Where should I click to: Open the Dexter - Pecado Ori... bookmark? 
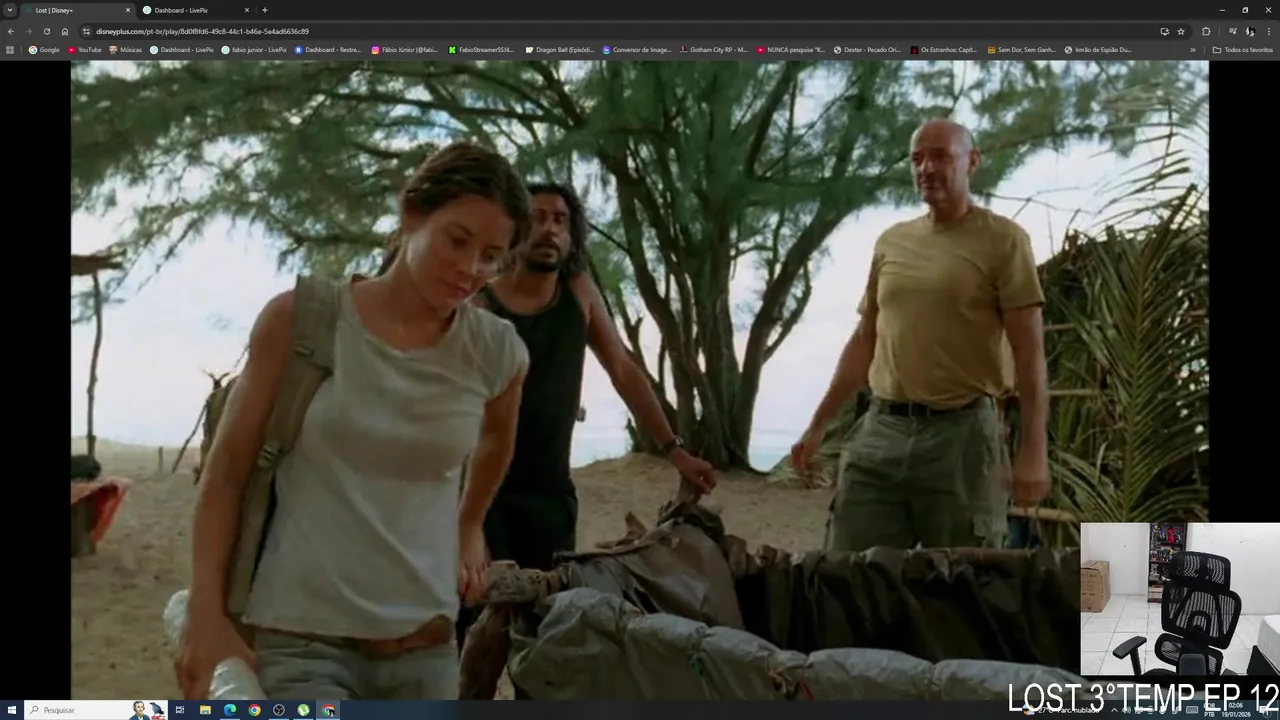coord(867,49)
